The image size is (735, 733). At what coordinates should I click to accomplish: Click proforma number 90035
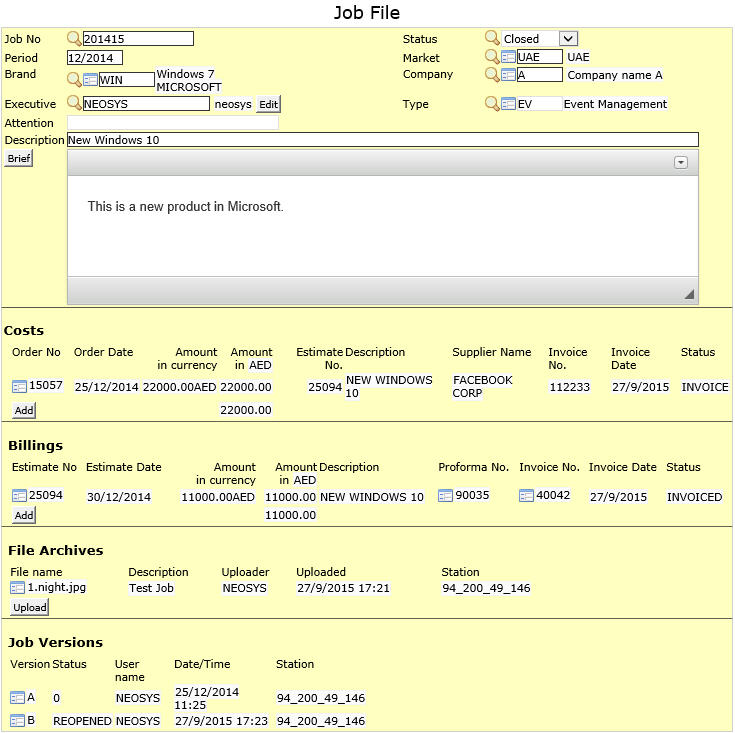(472, 495)
